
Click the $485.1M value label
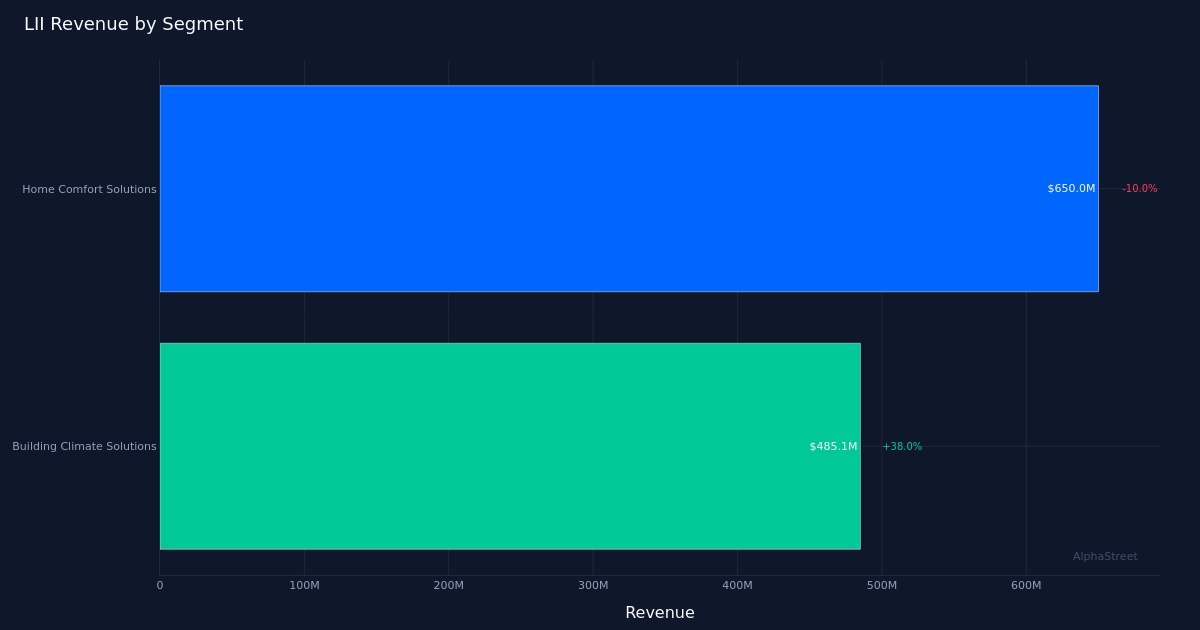[833, 446]
